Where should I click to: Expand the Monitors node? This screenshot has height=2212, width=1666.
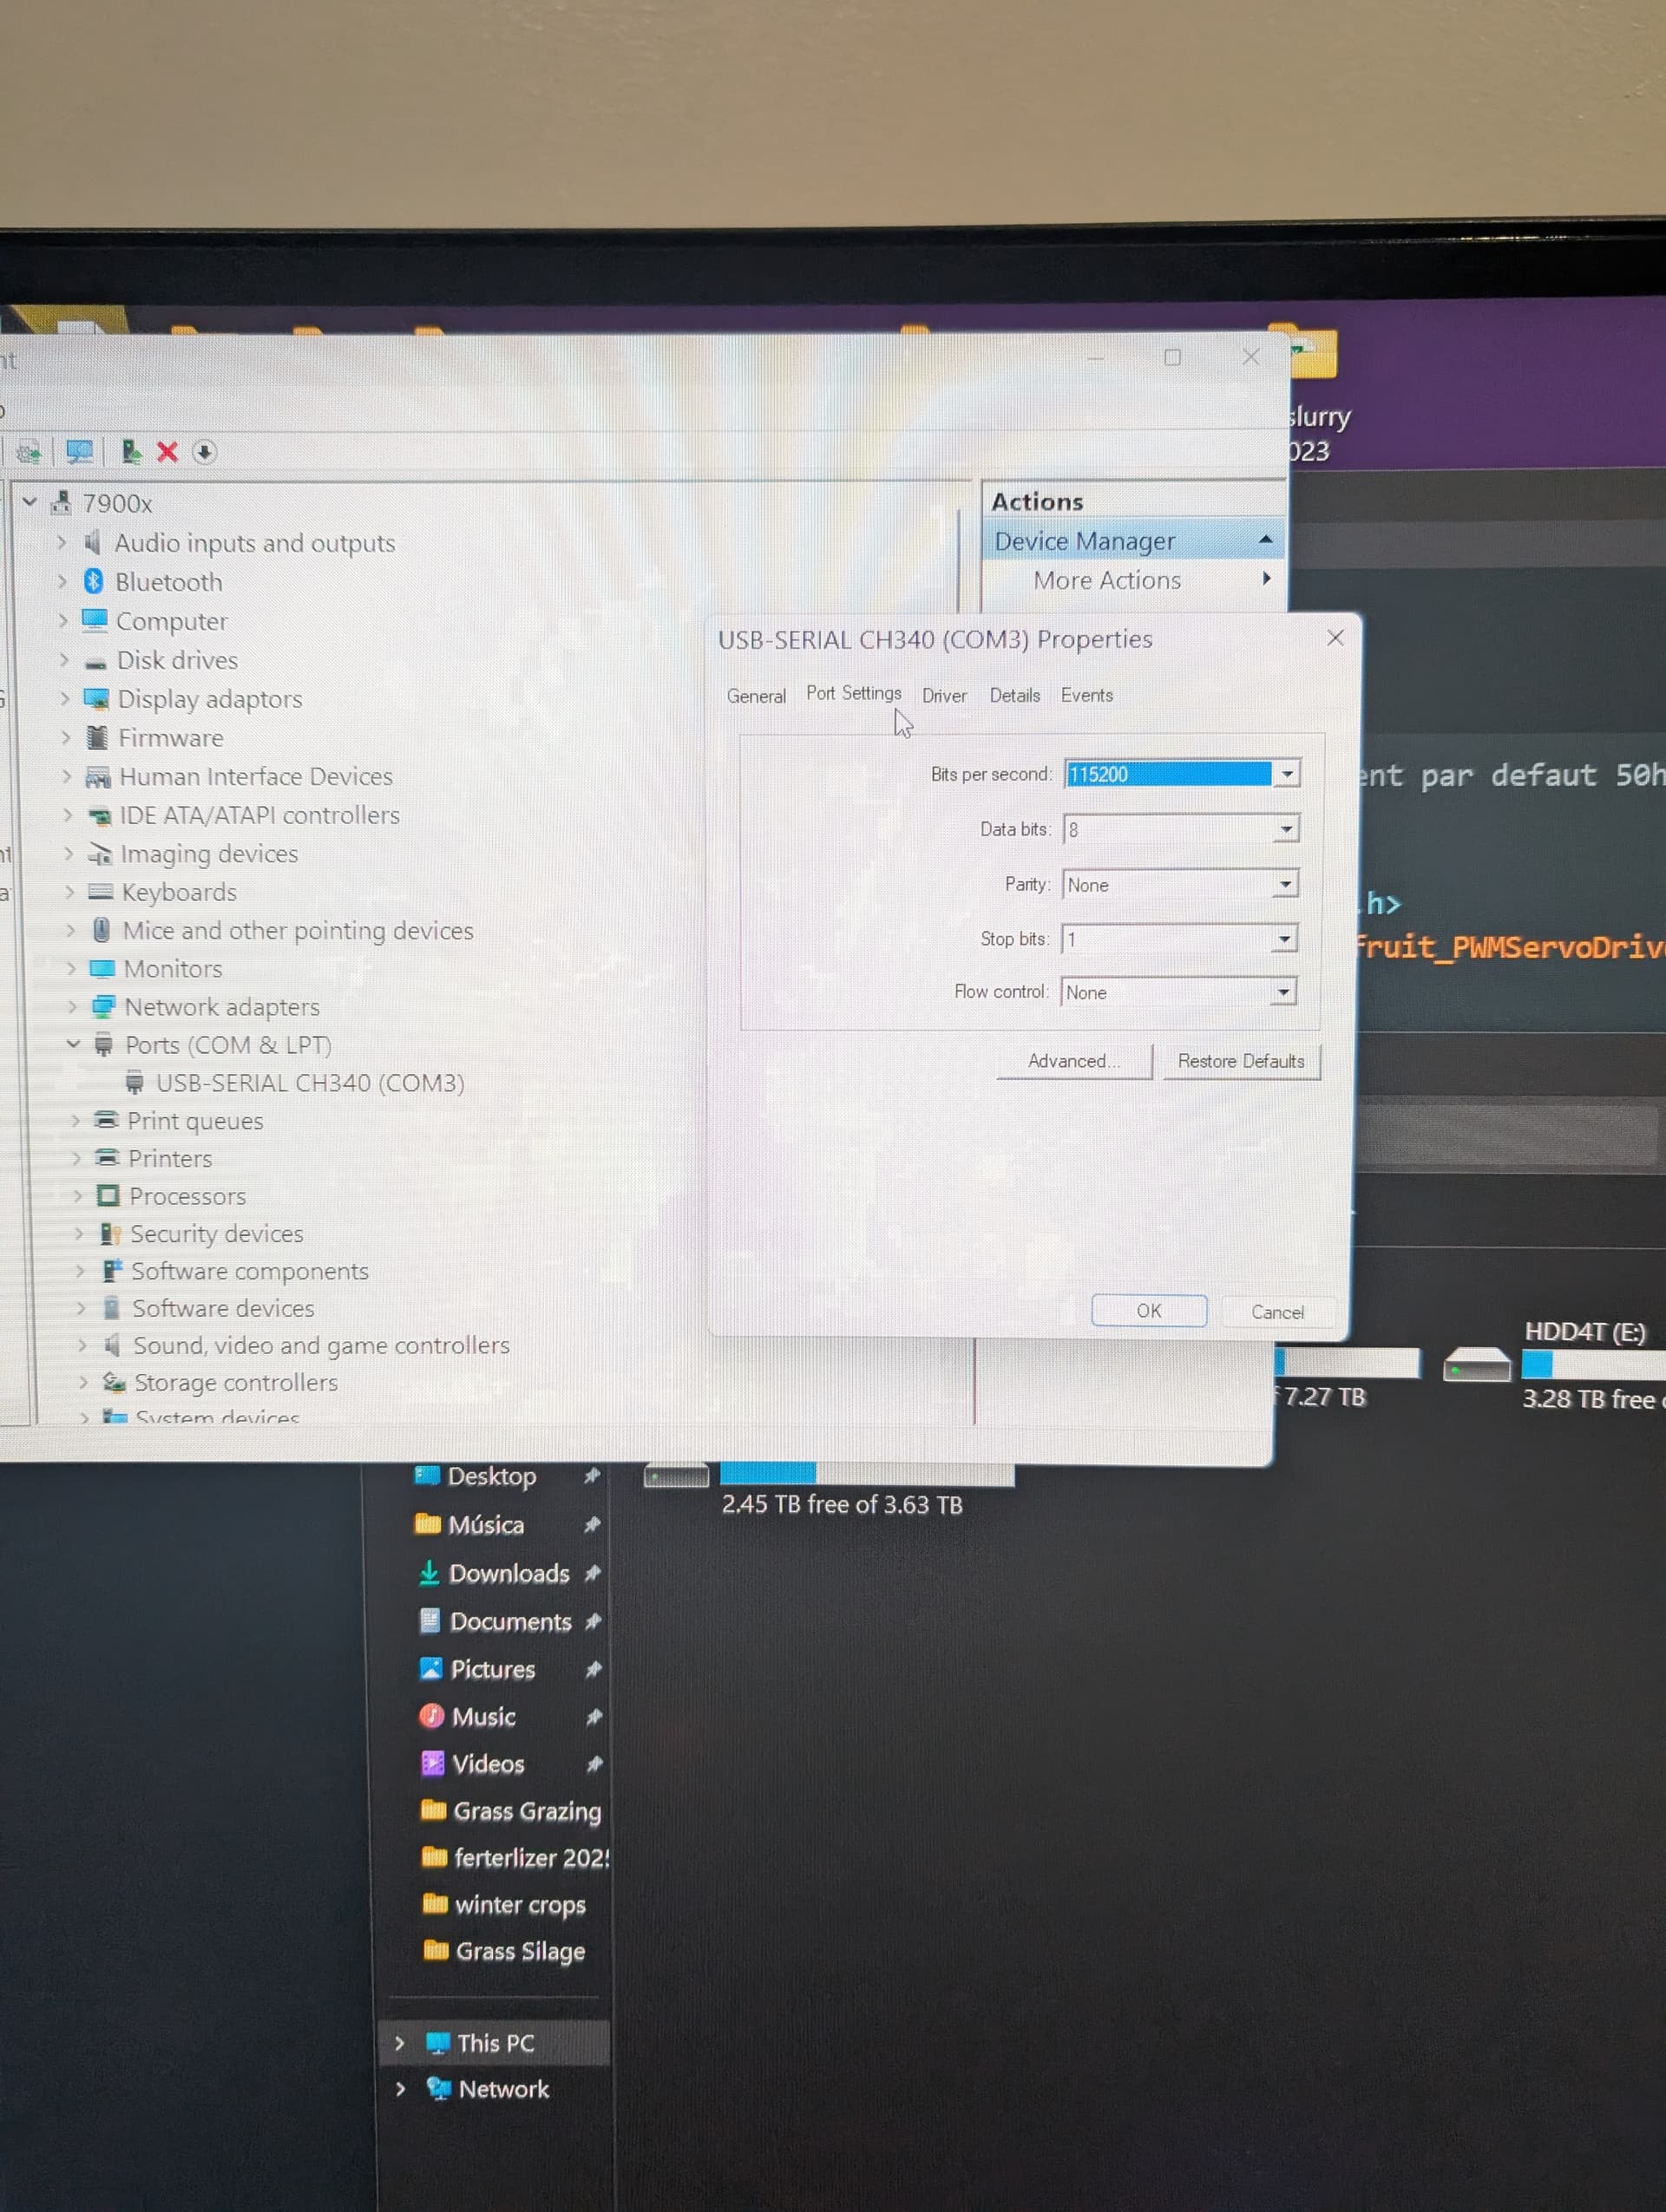point(71,968)
